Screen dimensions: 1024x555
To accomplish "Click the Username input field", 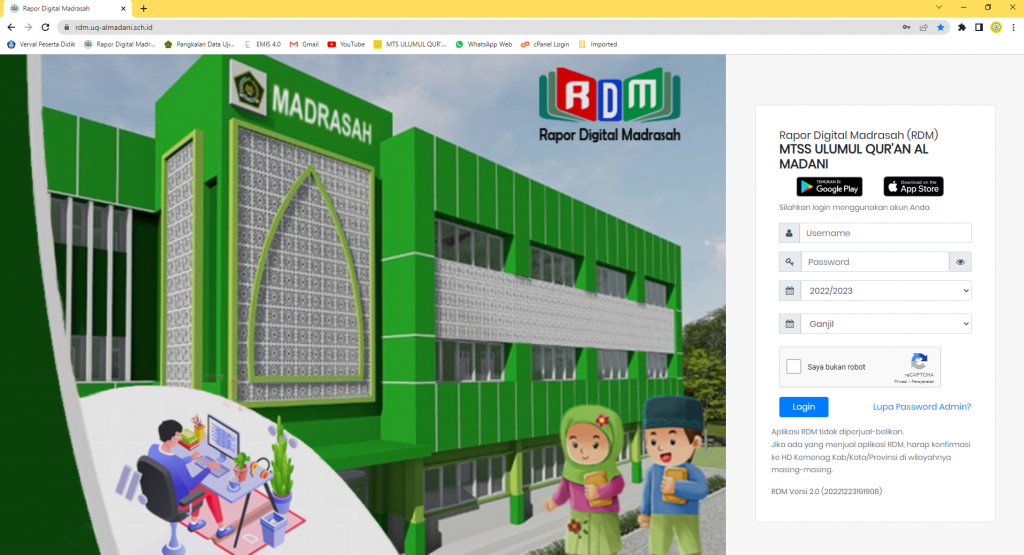I will (885, 233).
